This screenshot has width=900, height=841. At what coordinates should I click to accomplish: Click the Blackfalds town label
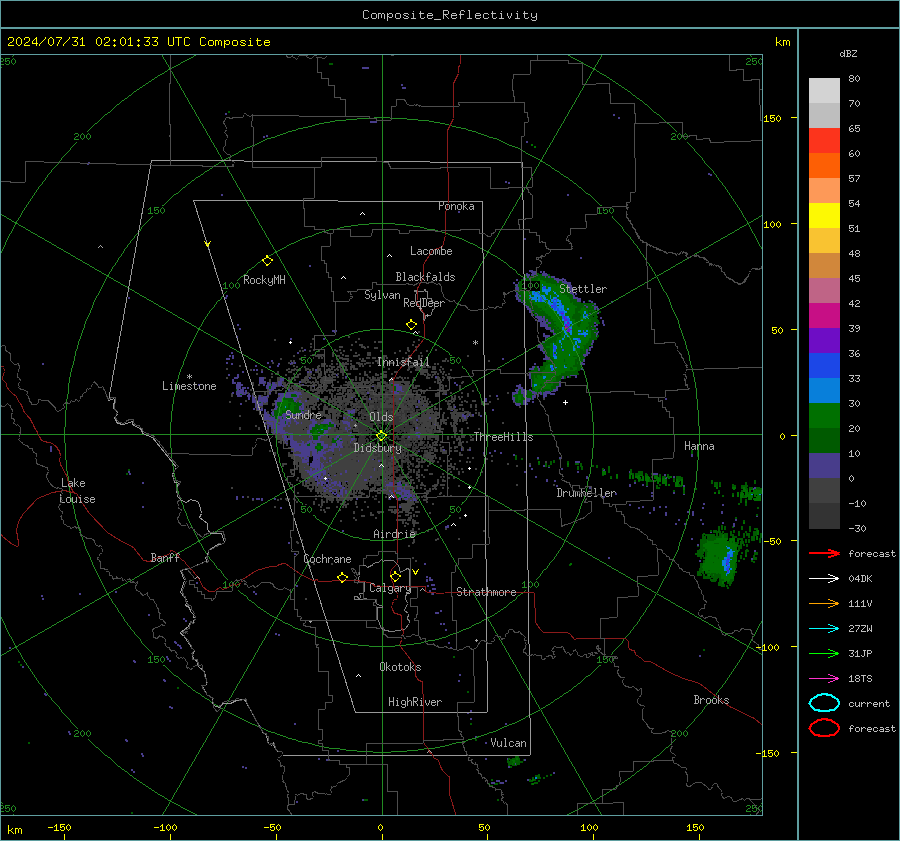425,277
